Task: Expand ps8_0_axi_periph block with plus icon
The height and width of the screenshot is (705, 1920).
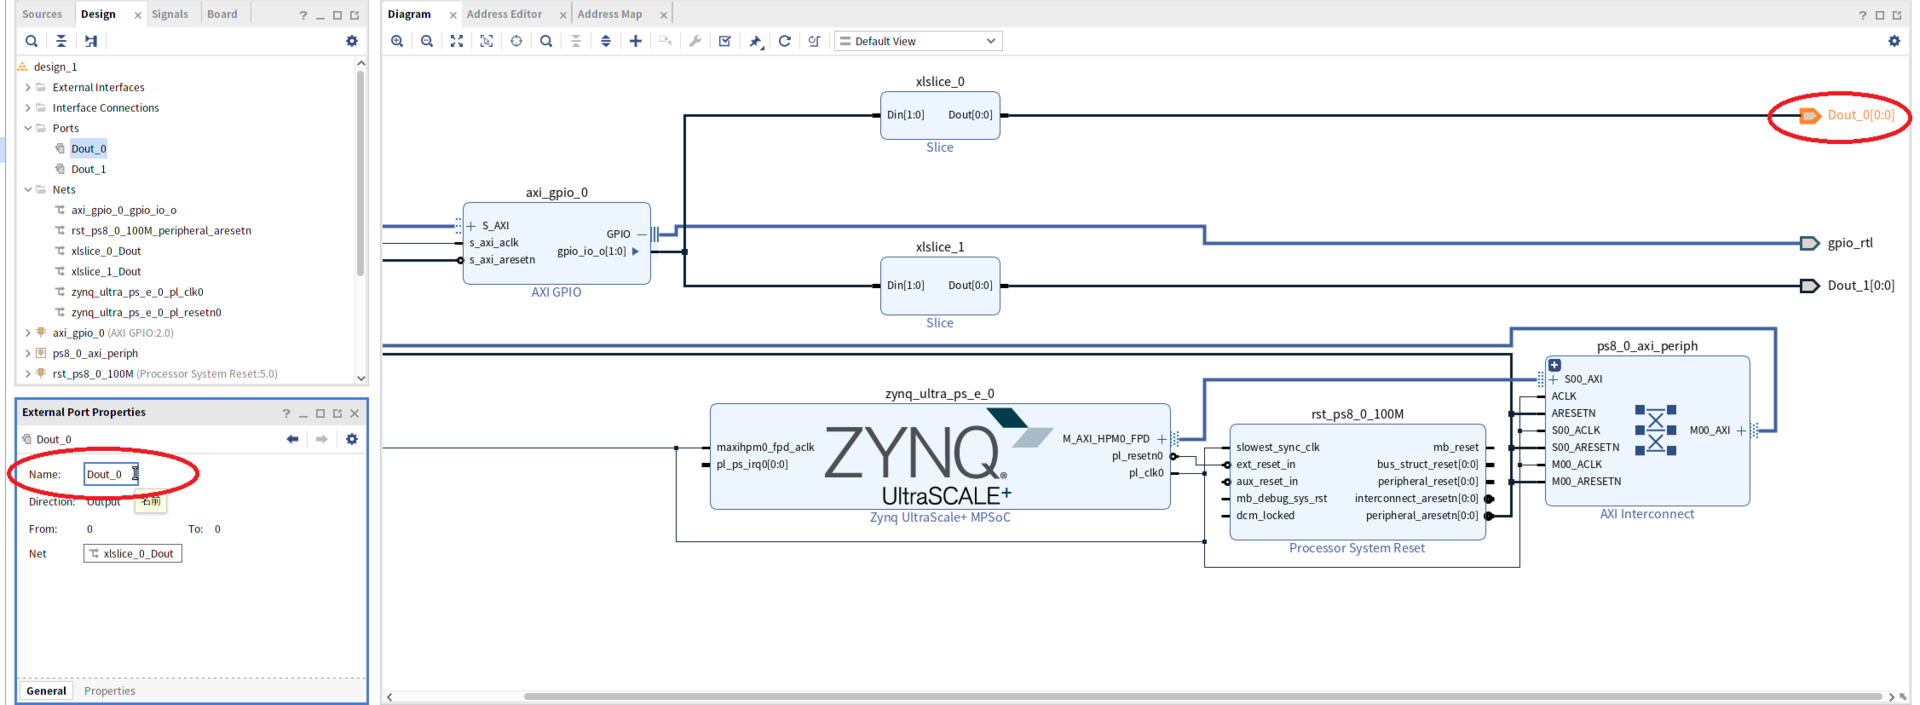Action: click(1555, 365)
